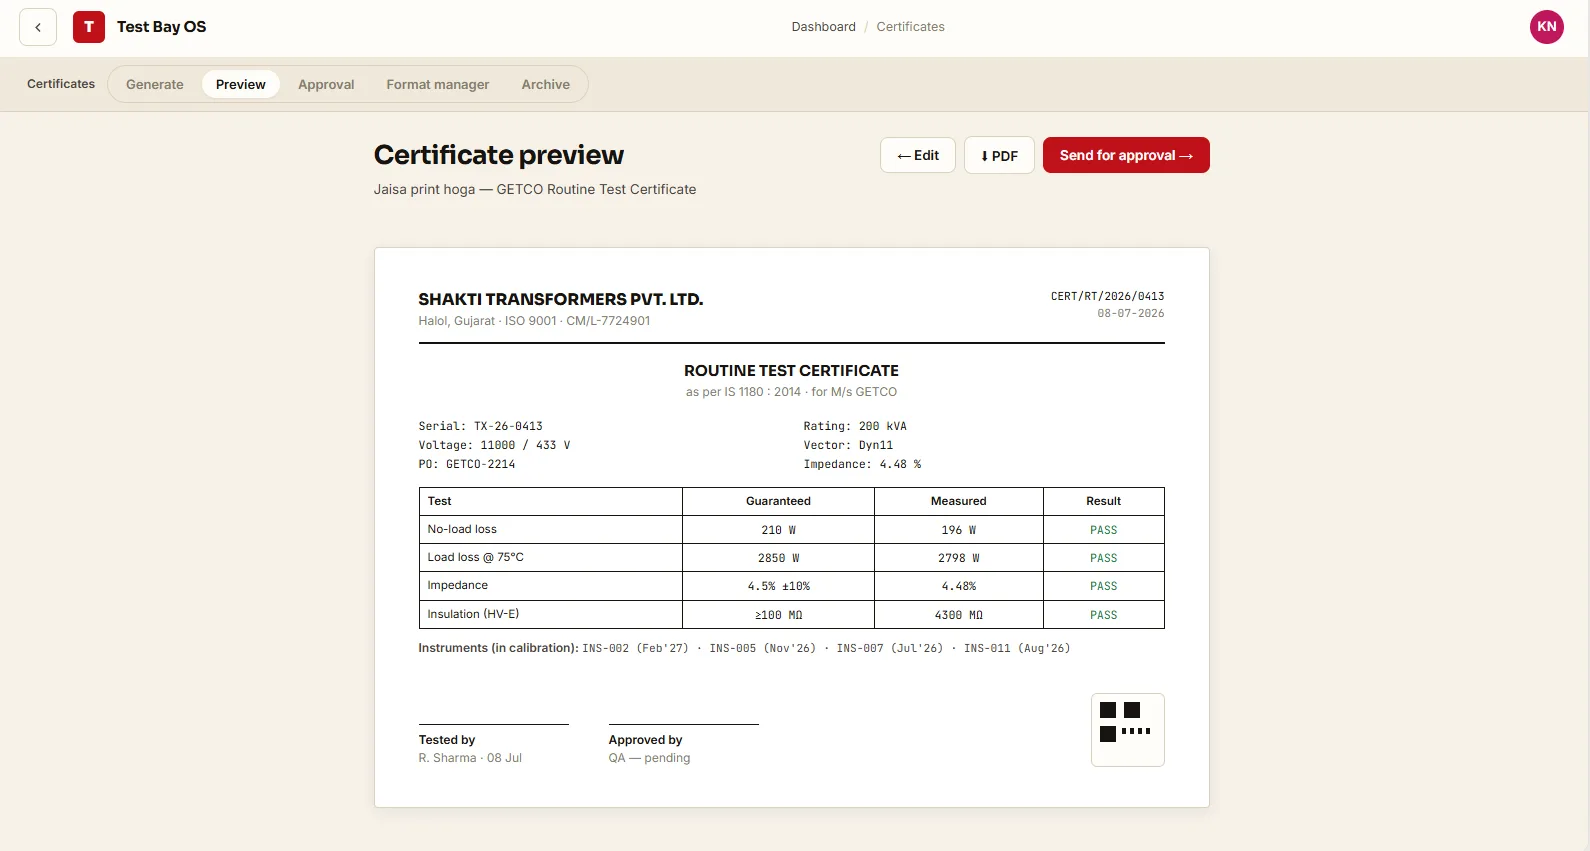The image size is (1590, 851).
Task: Click the 196 W measured value
Action: click(958, 530)
